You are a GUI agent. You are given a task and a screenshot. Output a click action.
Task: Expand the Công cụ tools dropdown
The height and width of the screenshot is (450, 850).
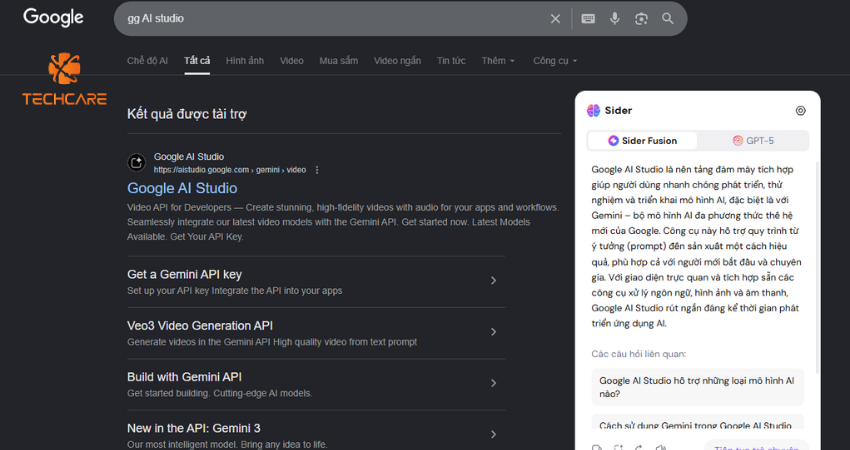[x=555, y=61]
